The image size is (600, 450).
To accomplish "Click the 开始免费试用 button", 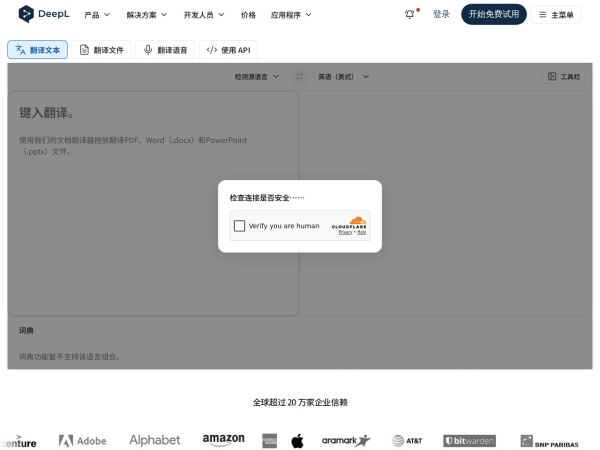I will pos(494,15).
